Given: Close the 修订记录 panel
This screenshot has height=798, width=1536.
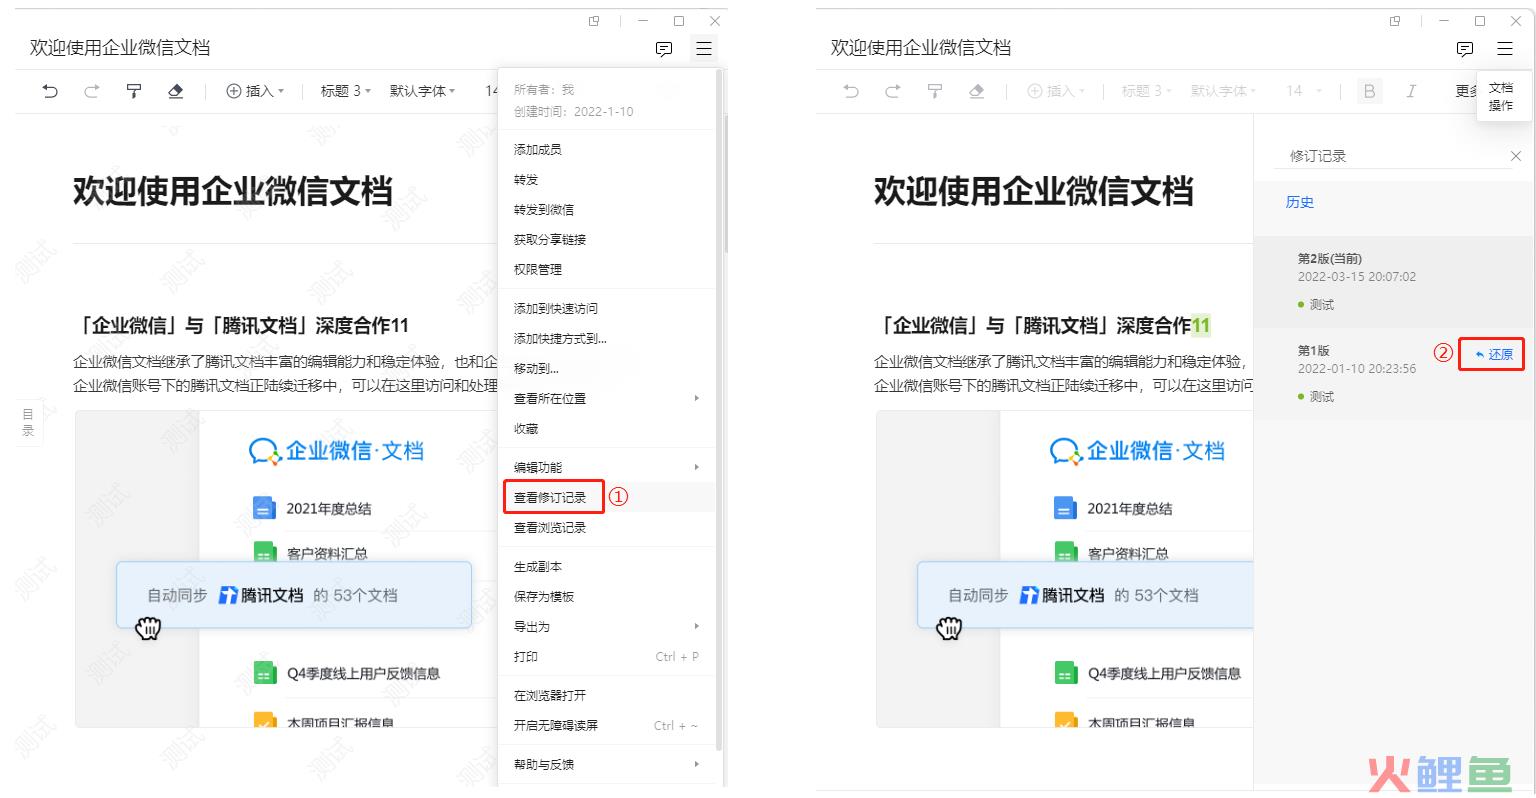Looking at the screenshot, I should tap(1516, 156).
